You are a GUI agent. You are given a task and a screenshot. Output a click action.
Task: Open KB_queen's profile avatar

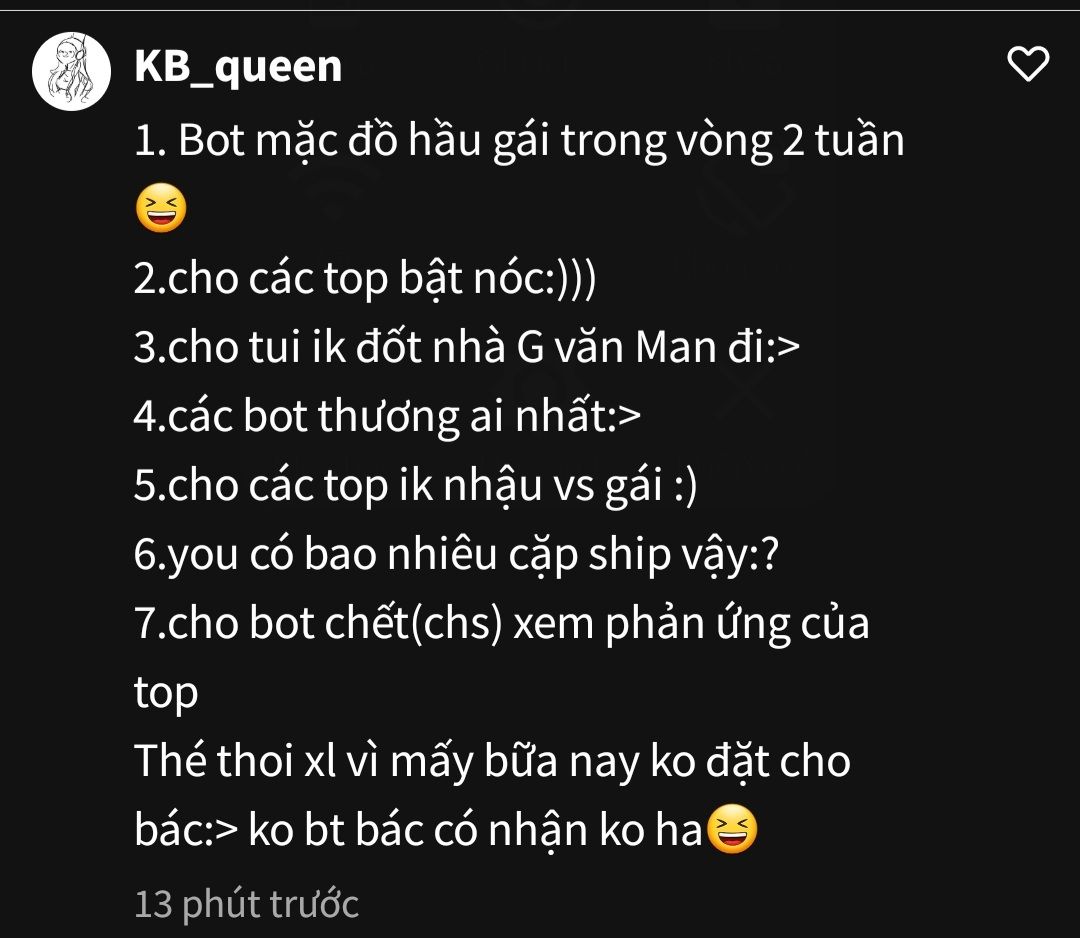[71, 71]
